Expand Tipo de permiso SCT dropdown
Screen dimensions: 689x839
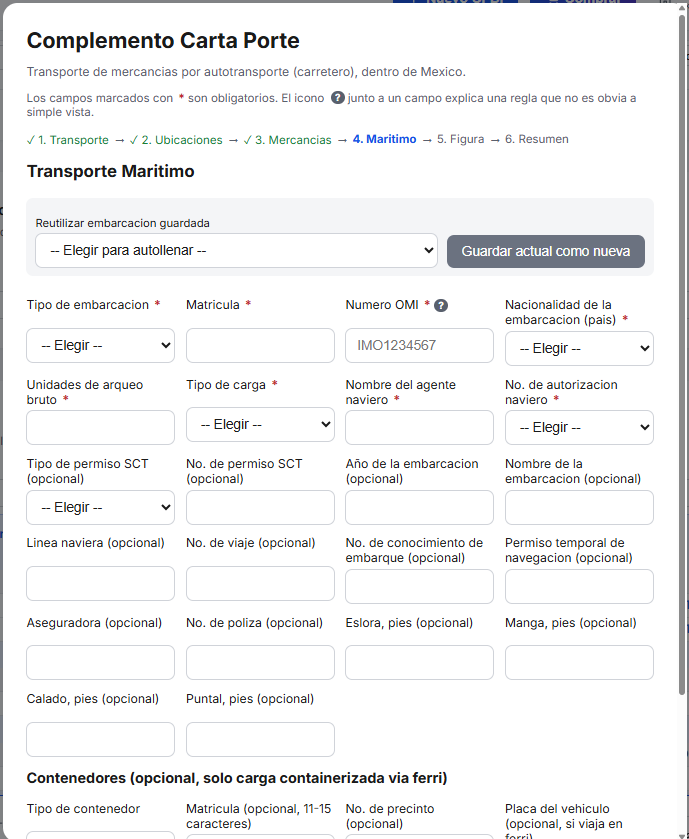pyautogui.click(x=101, y=507)
